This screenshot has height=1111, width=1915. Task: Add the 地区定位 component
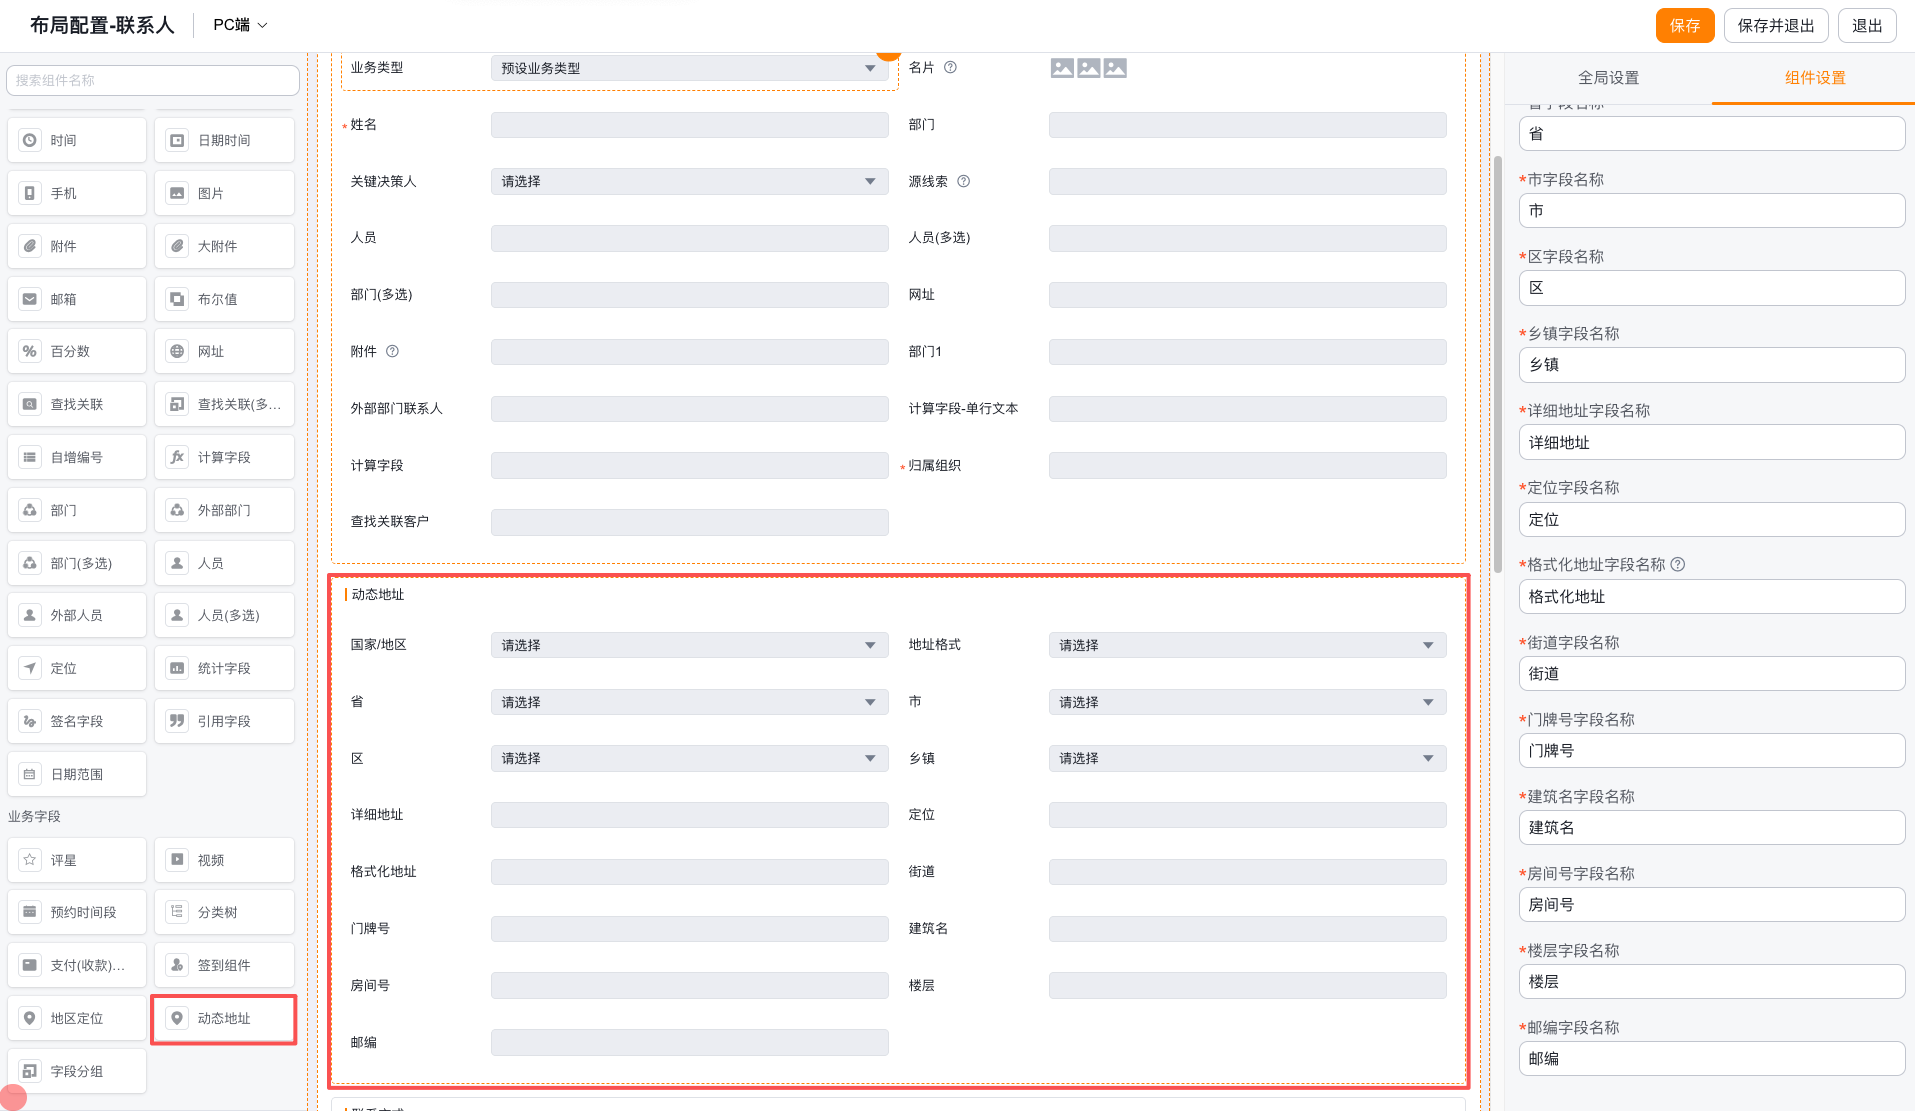pos(77,1018)
